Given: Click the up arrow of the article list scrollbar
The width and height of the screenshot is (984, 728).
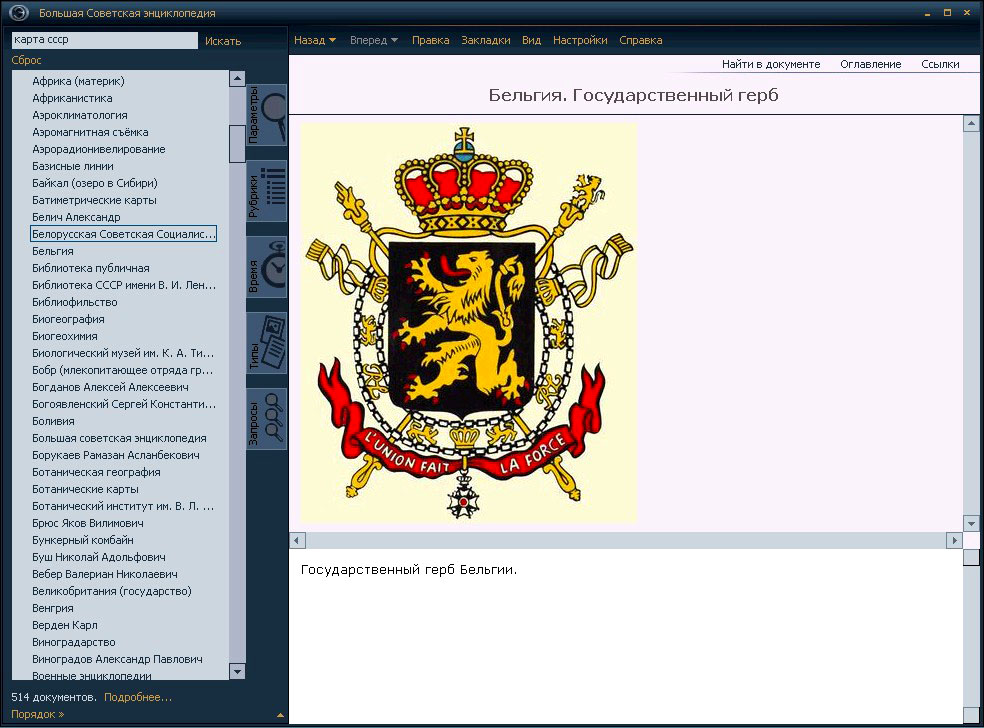Looking at the screenshot, I should [x=237, y=78].
